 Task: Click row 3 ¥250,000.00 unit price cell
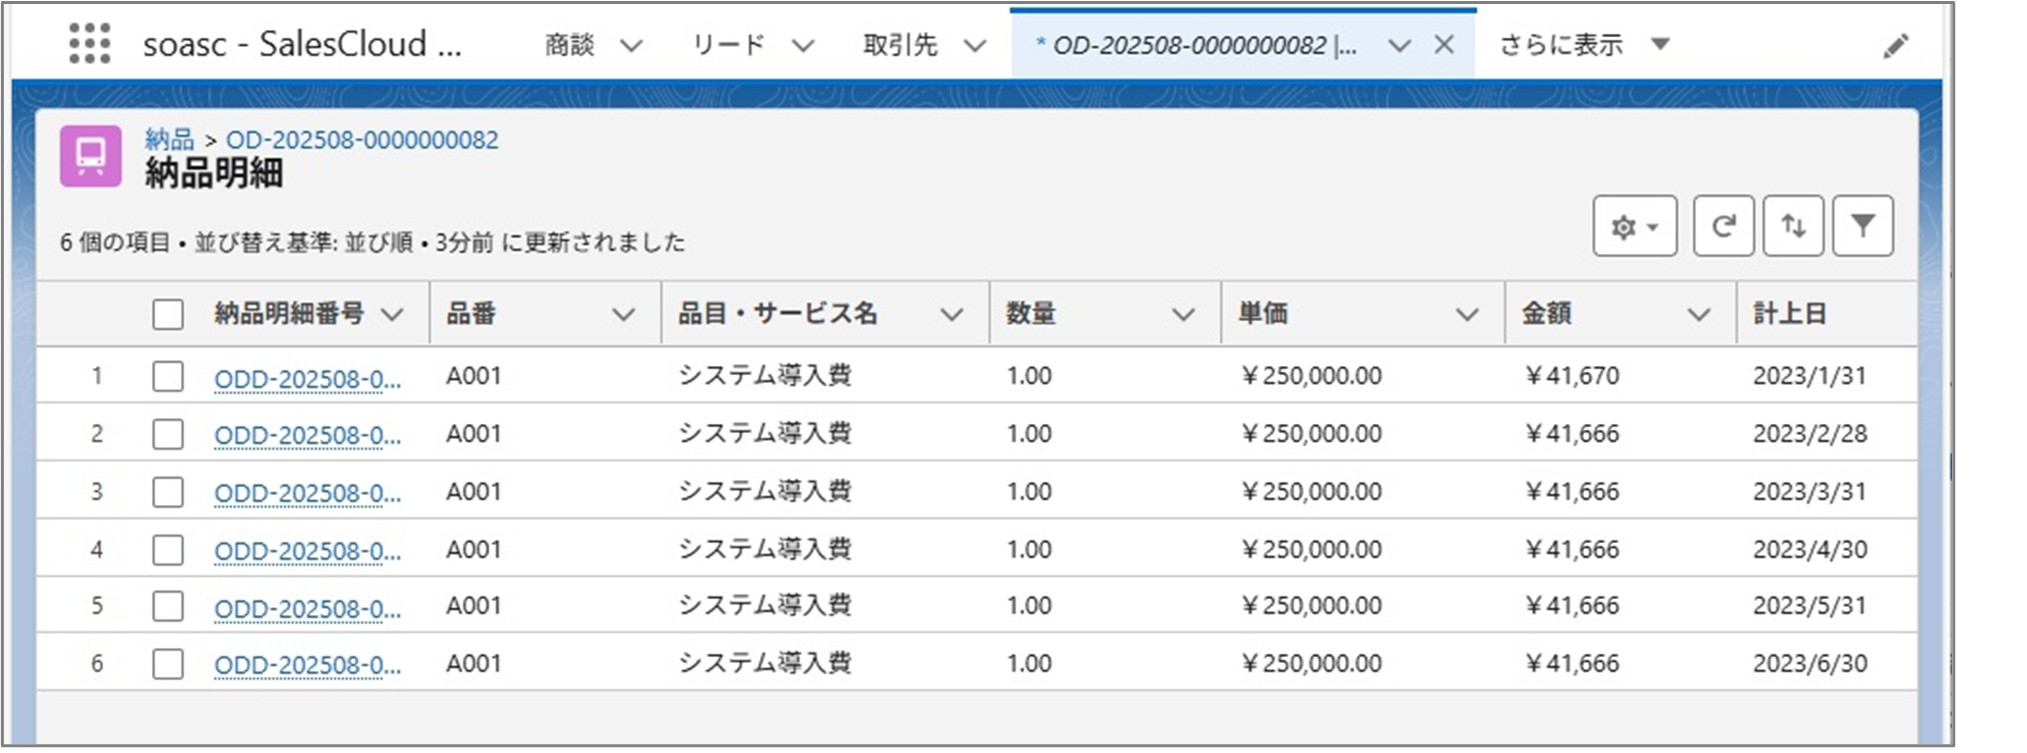(x=1312, y=492)
